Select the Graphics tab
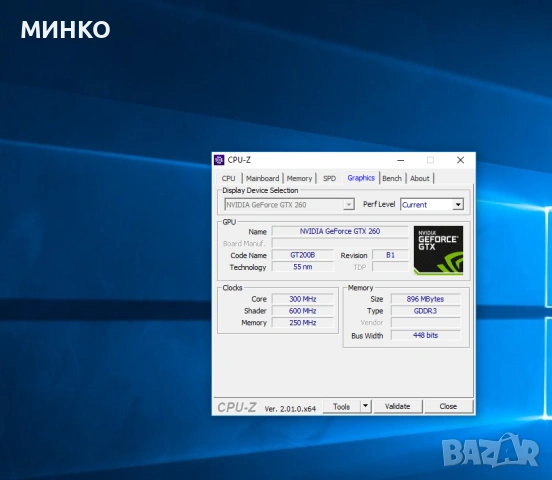Screen dimensions: 552x480 361,178
